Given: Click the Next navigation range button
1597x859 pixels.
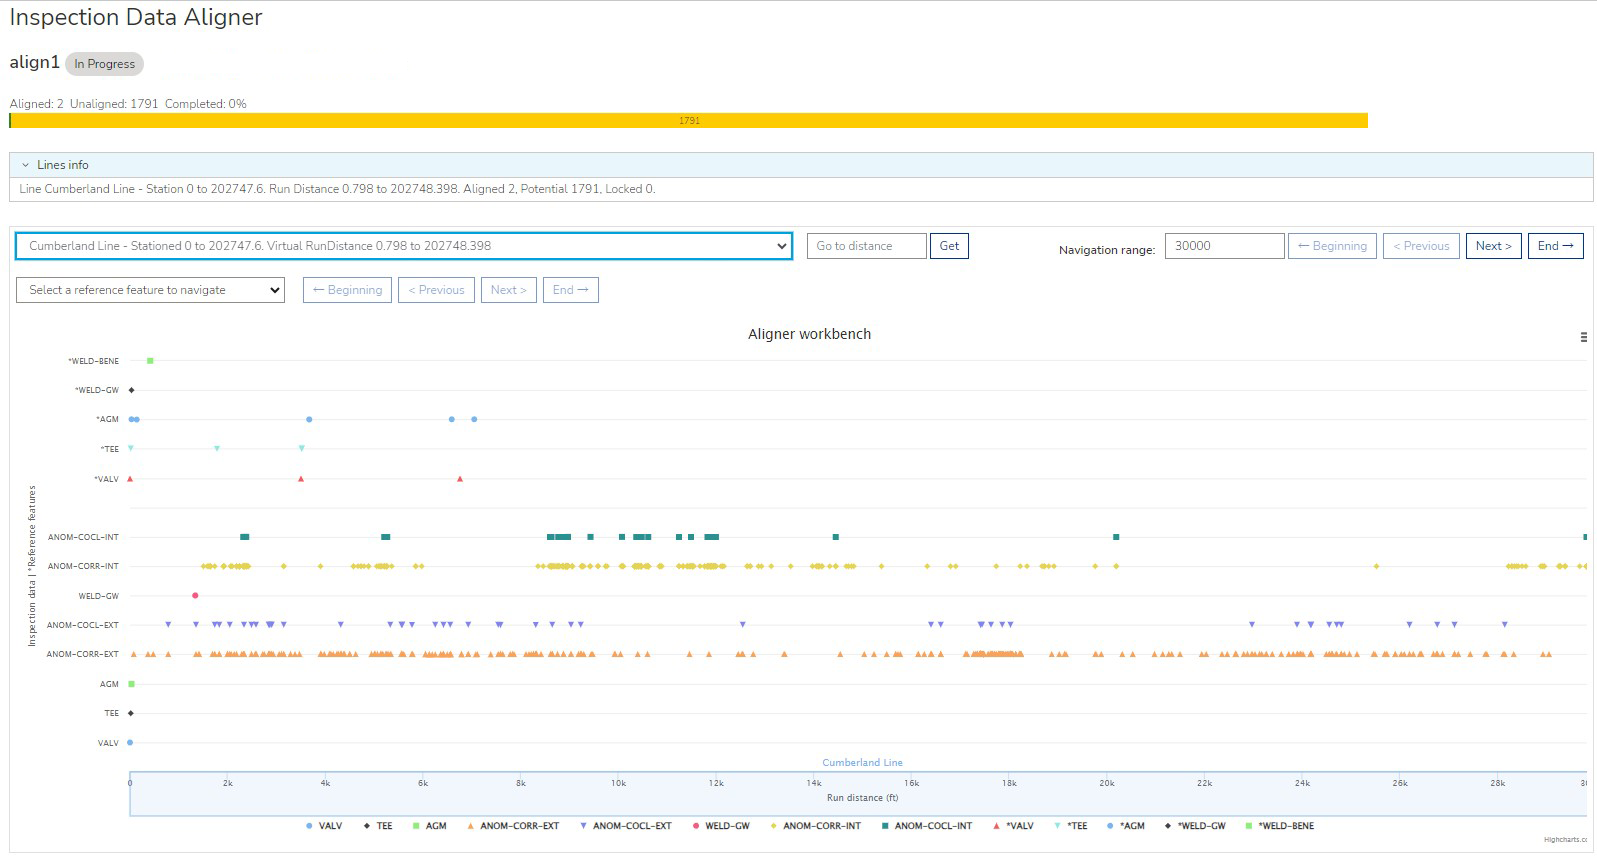Looking at the screenshot, I should pyautogui.click(x=1493, y=246).
